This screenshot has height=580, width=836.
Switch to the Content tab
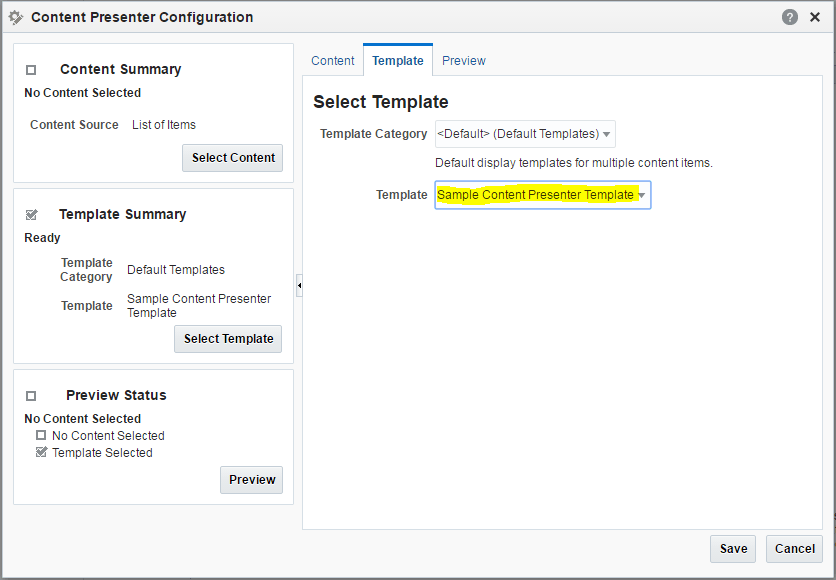333,61
